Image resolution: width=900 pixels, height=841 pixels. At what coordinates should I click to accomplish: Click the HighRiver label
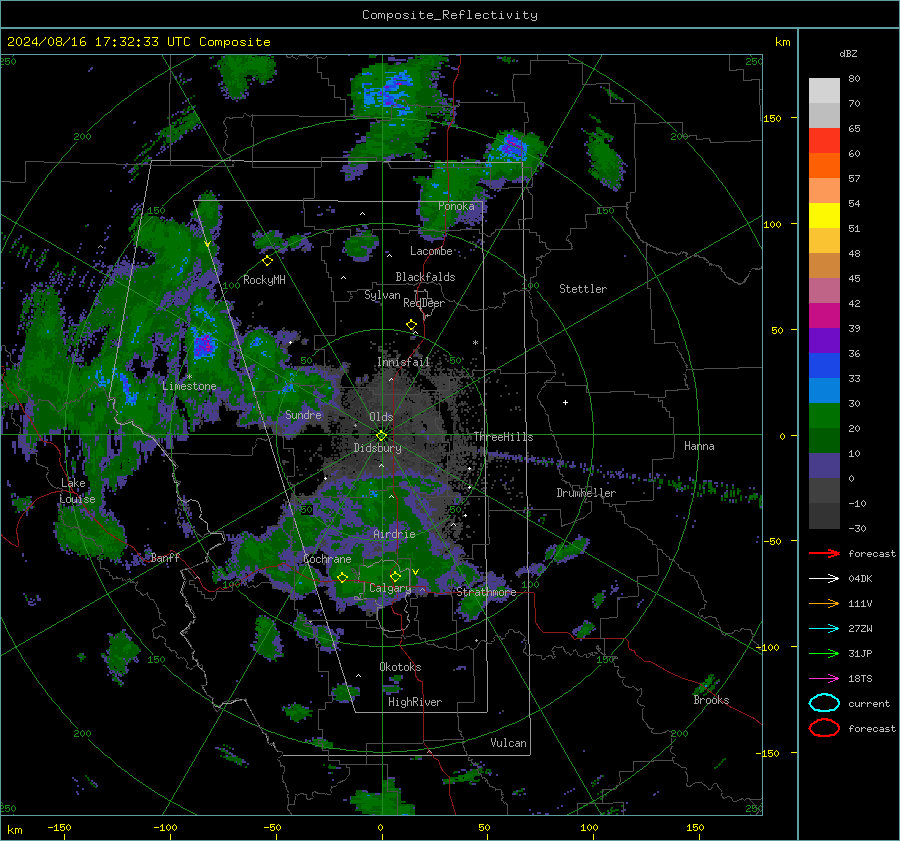click(x=415, y=703)
